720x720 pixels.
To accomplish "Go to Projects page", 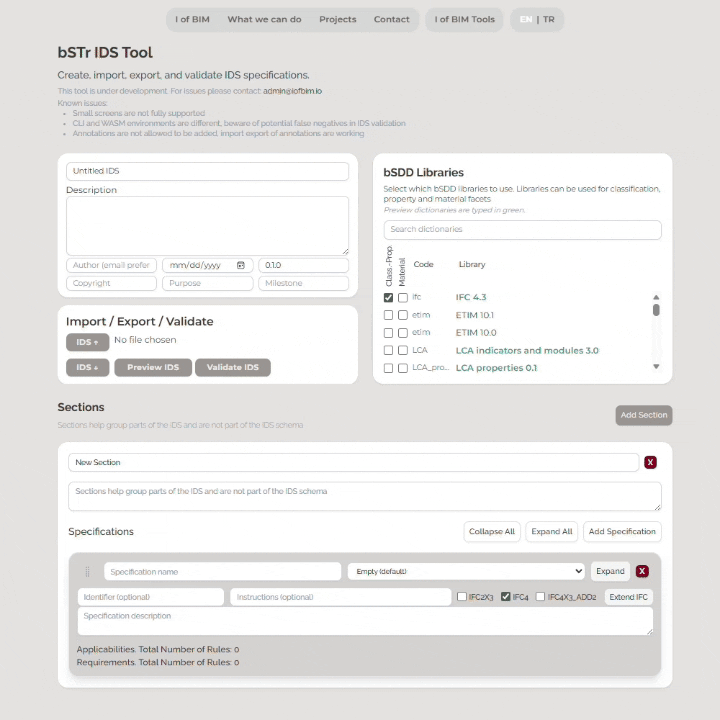I will point(338,19).
